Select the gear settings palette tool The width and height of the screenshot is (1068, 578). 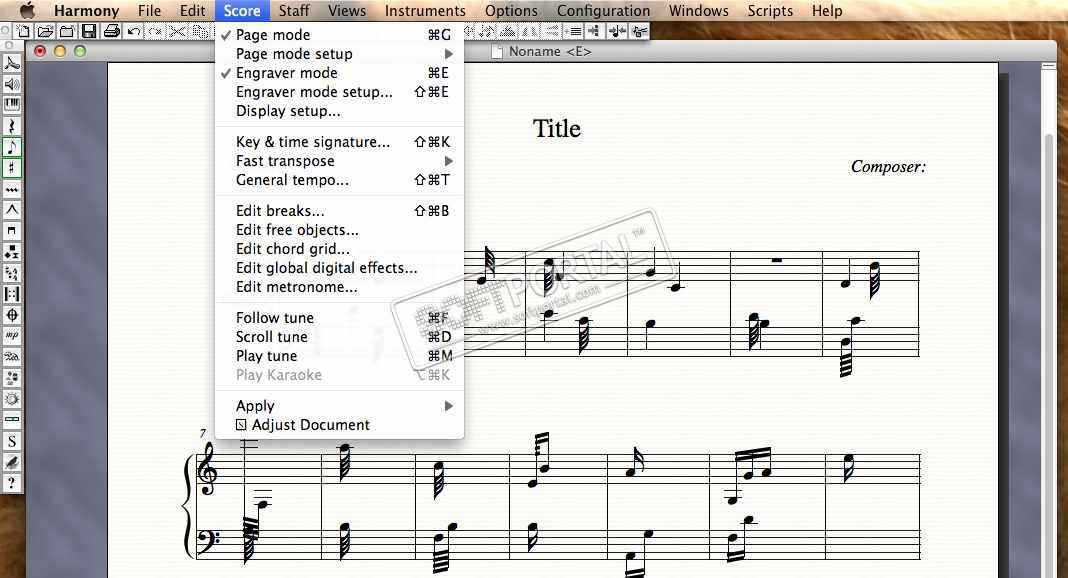click(12, 399)
